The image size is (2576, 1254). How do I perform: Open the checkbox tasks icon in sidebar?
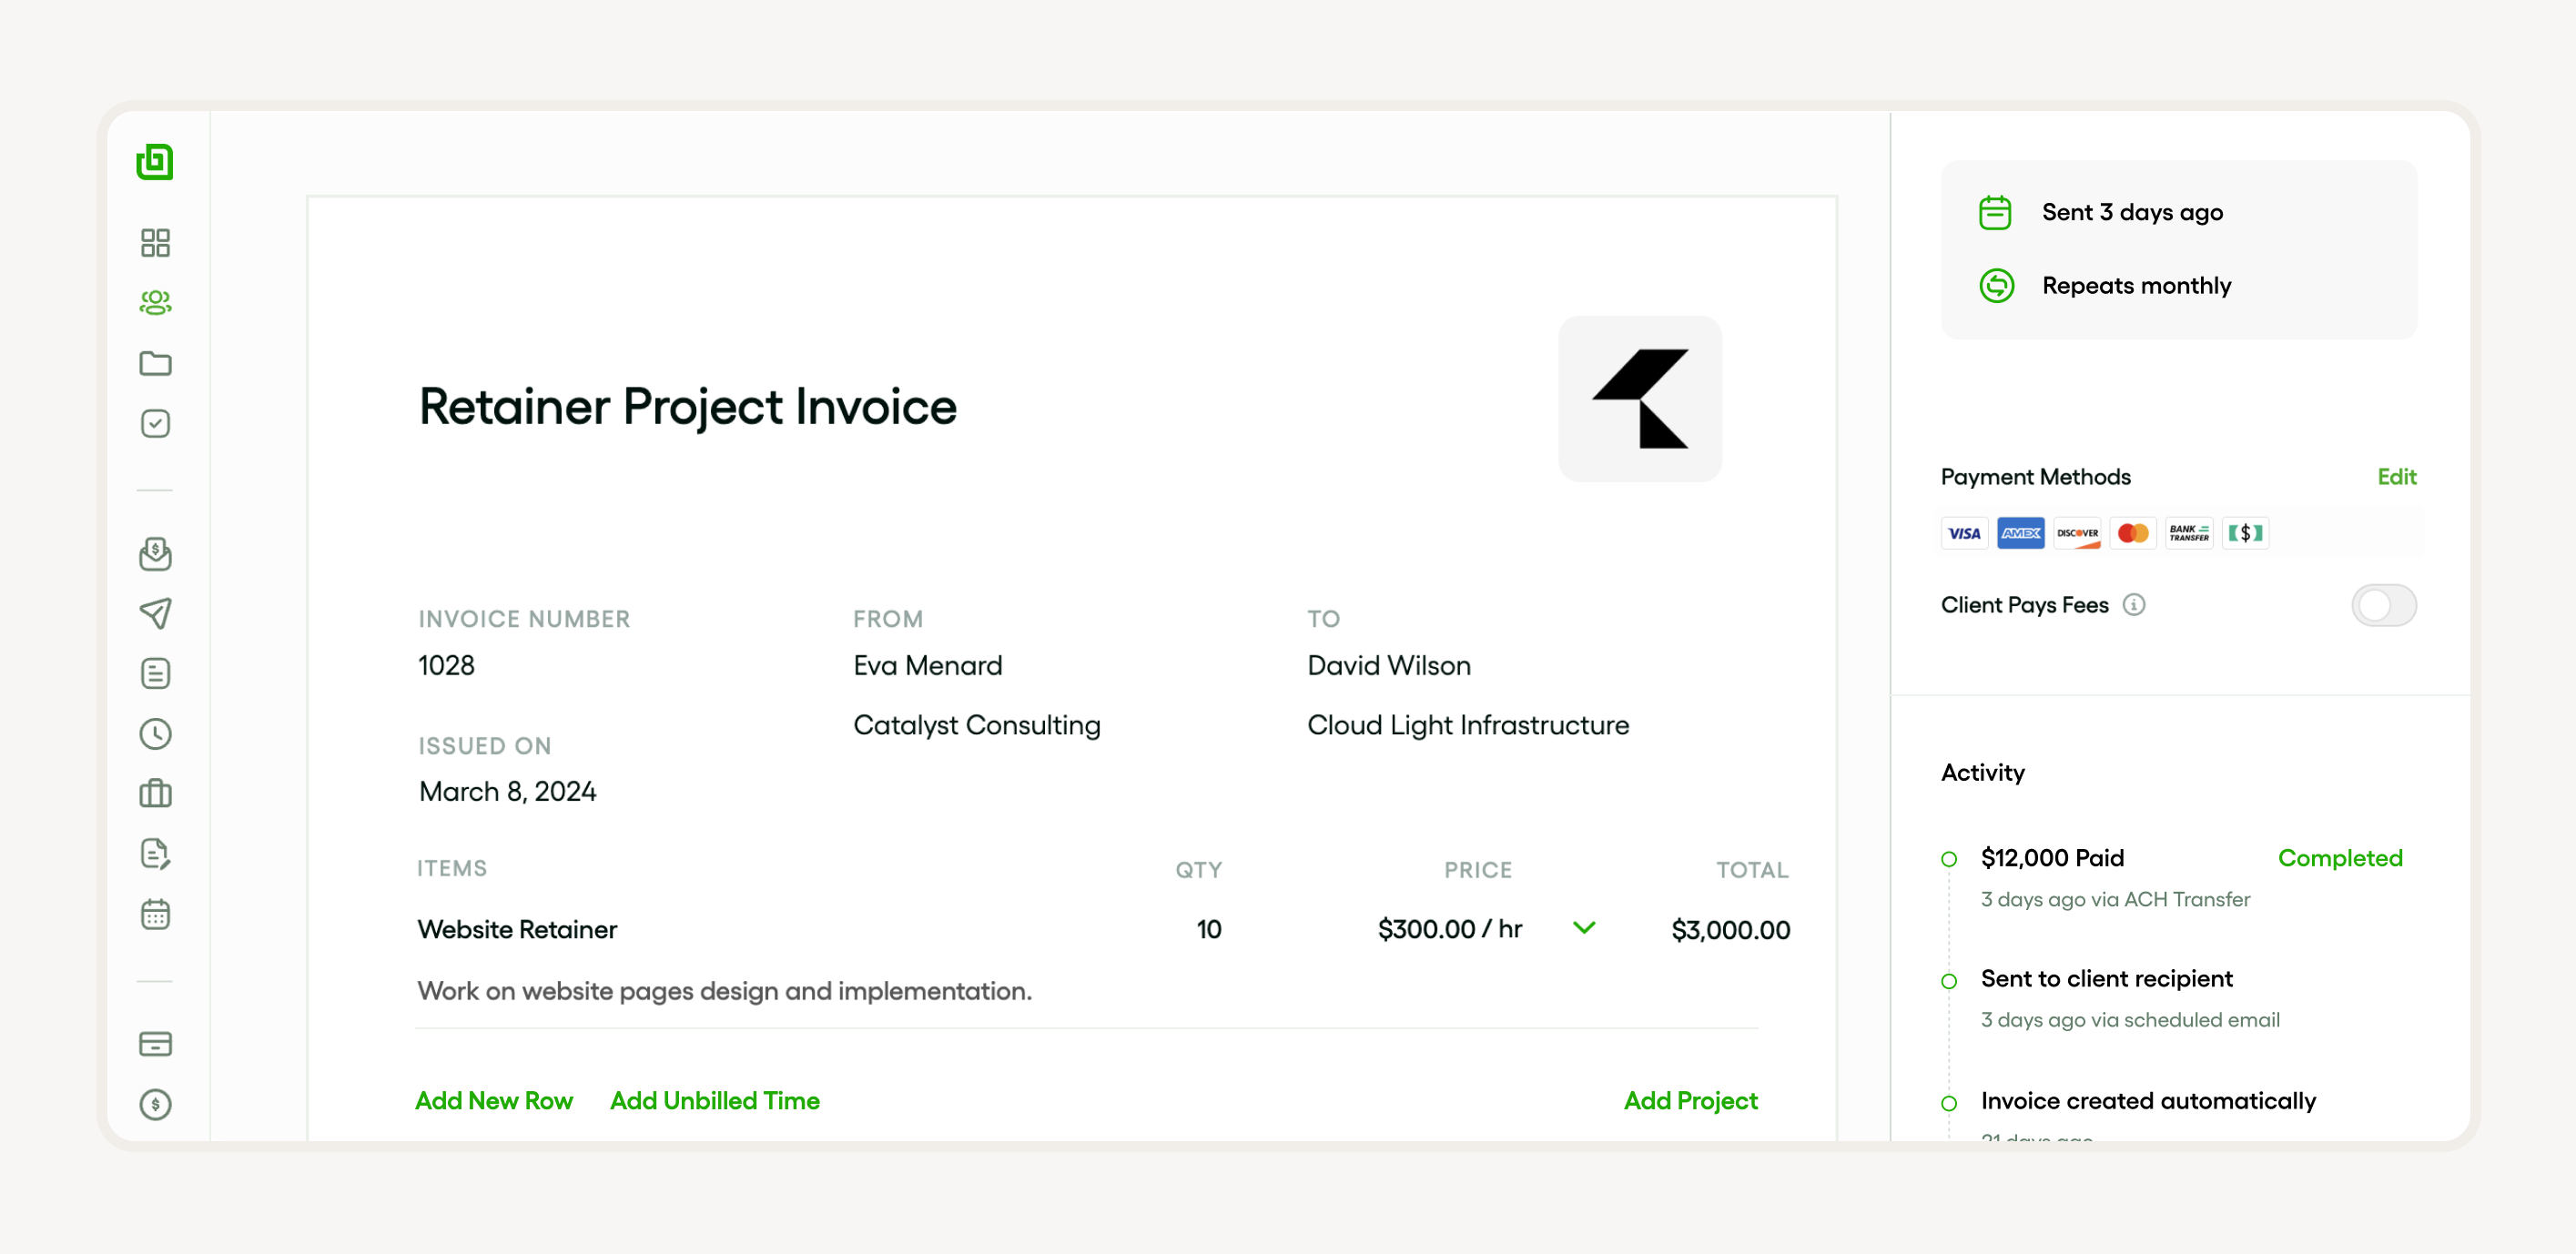[x=155, y=424]
